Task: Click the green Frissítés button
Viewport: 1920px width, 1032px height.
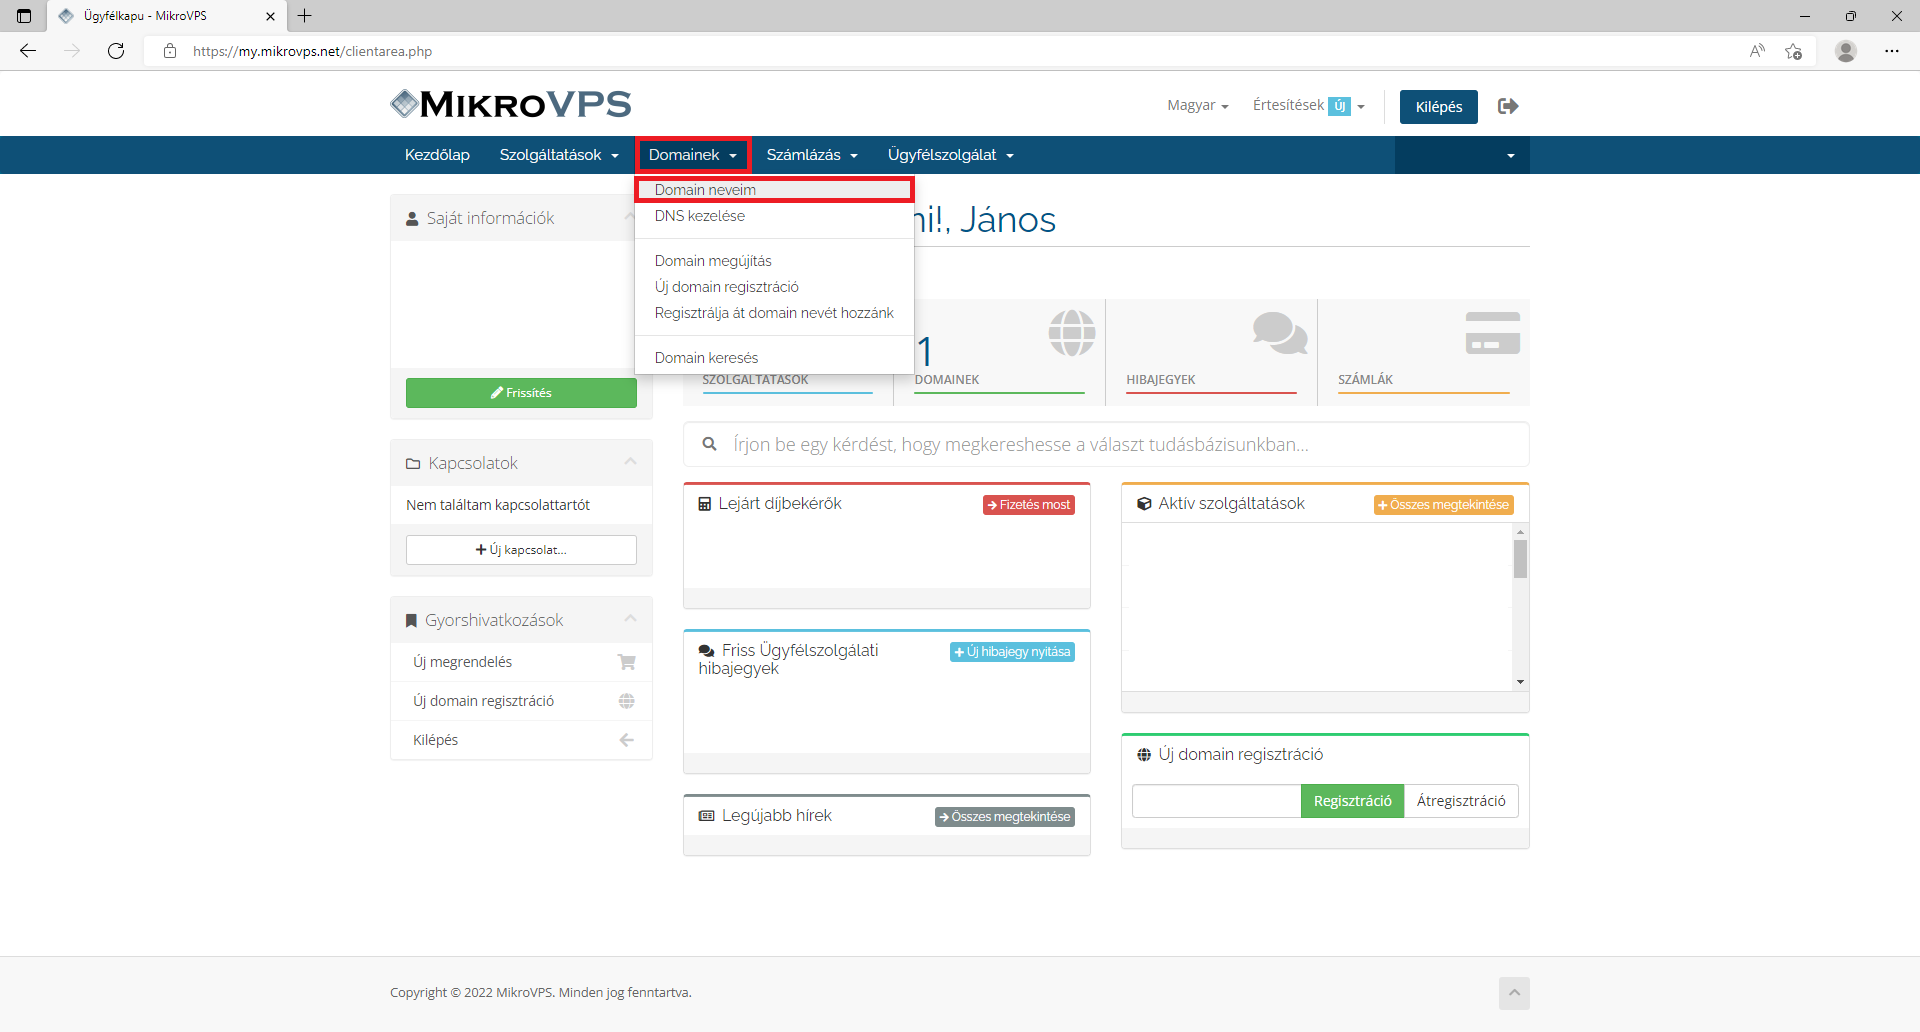Action: (x=521, y=393)
